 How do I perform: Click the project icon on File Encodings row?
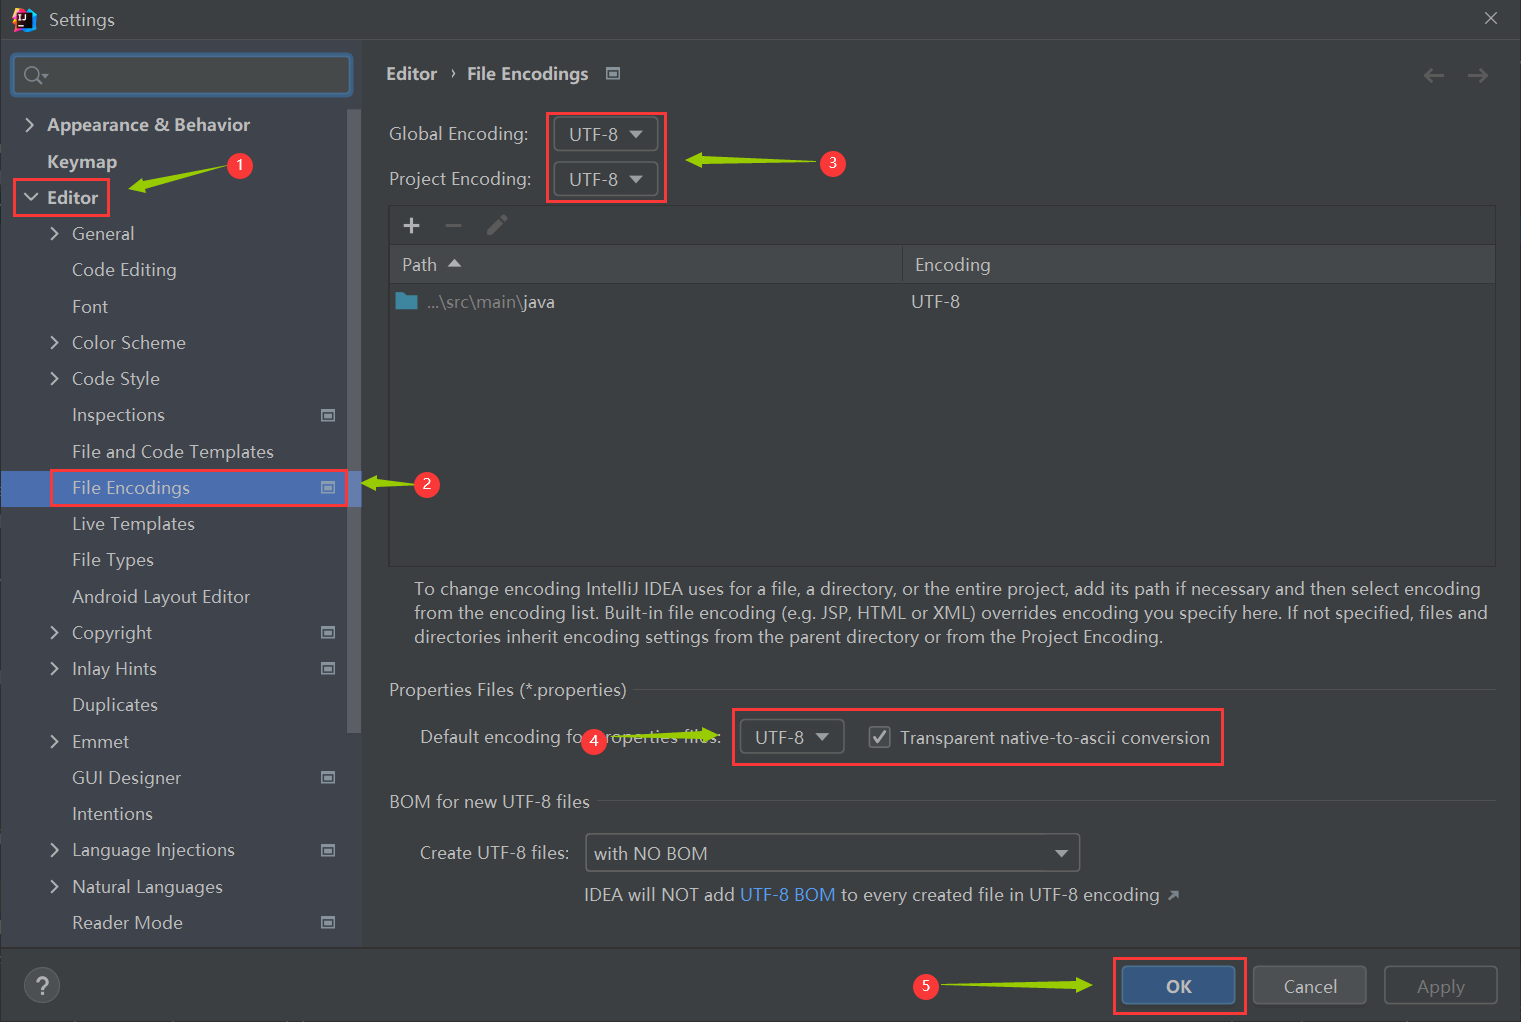click(x=328, y=487)
